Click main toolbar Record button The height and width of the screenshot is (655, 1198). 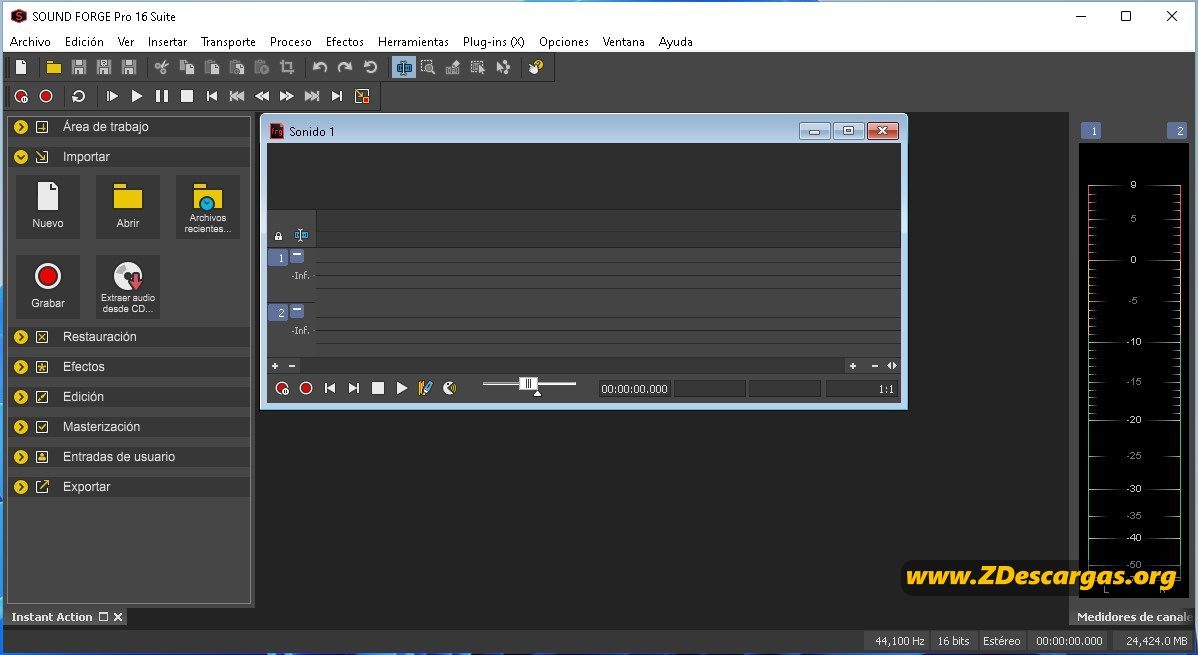(x=46, y=96)
